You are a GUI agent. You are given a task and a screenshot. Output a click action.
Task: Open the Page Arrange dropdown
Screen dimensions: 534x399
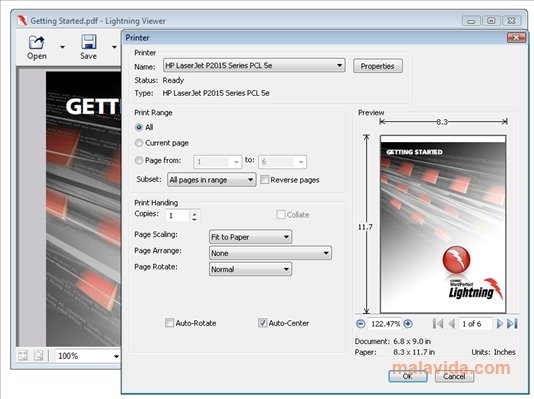[270, 253]
